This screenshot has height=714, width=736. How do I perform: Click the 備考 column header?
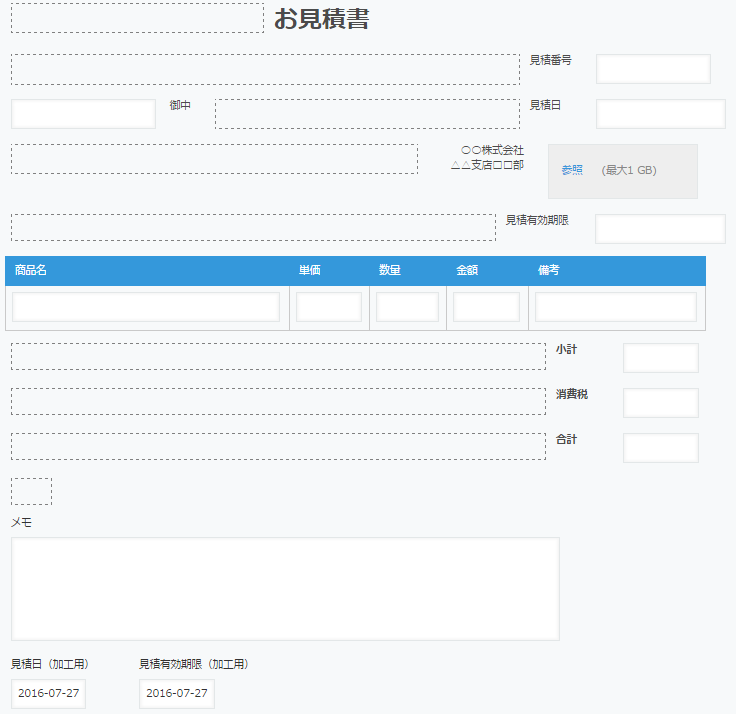[x=548, y=271]
